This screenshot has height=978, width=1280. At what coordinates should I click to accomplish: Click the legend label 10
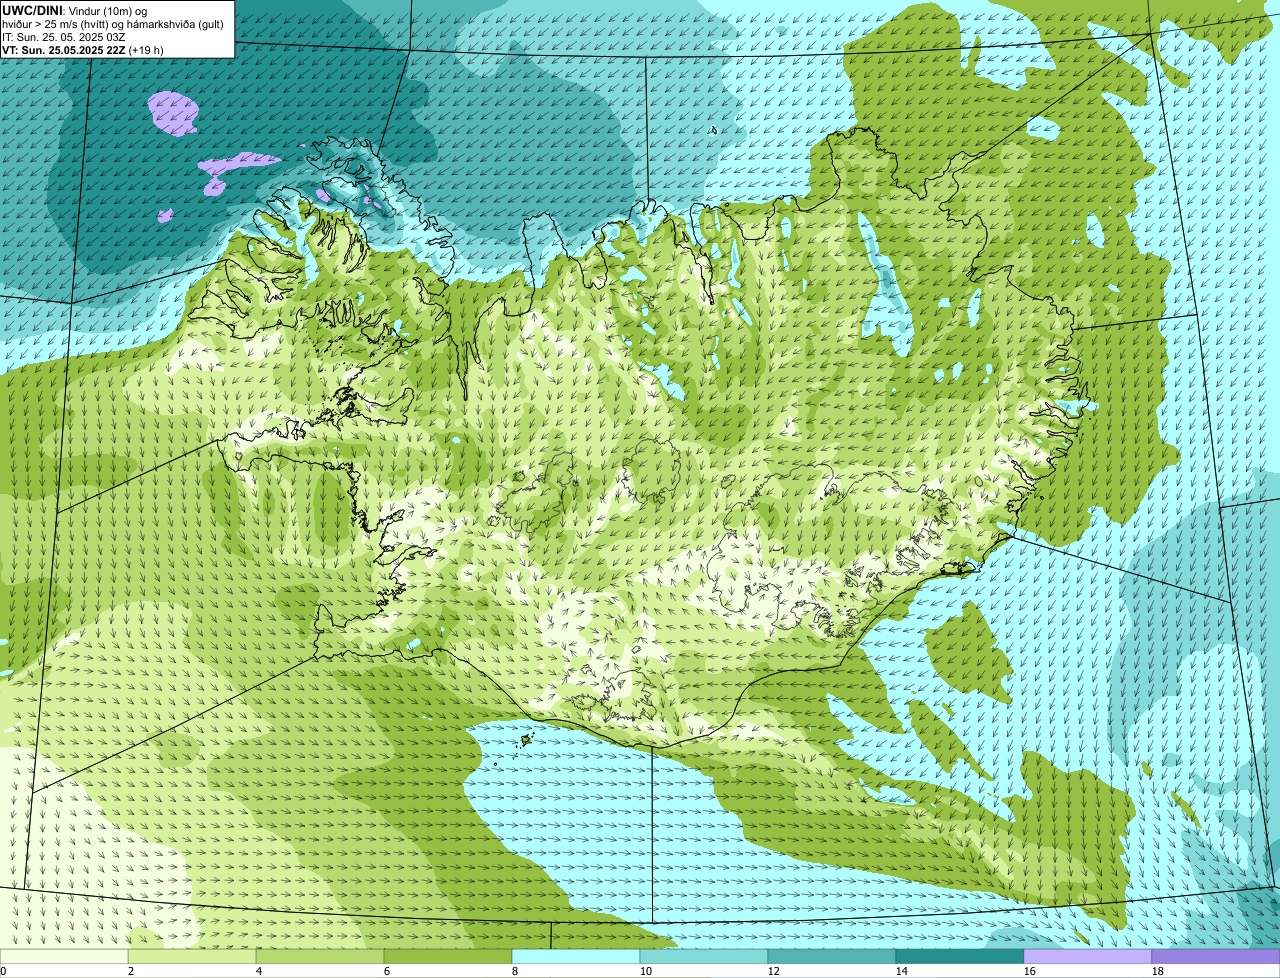tap(646, 971)
